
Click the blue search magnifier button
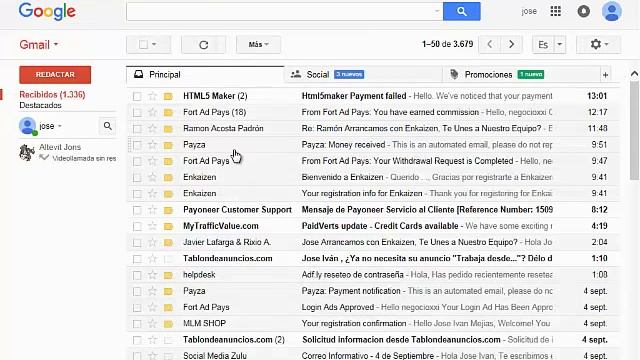pyautogui.click(x=462, y=11)
